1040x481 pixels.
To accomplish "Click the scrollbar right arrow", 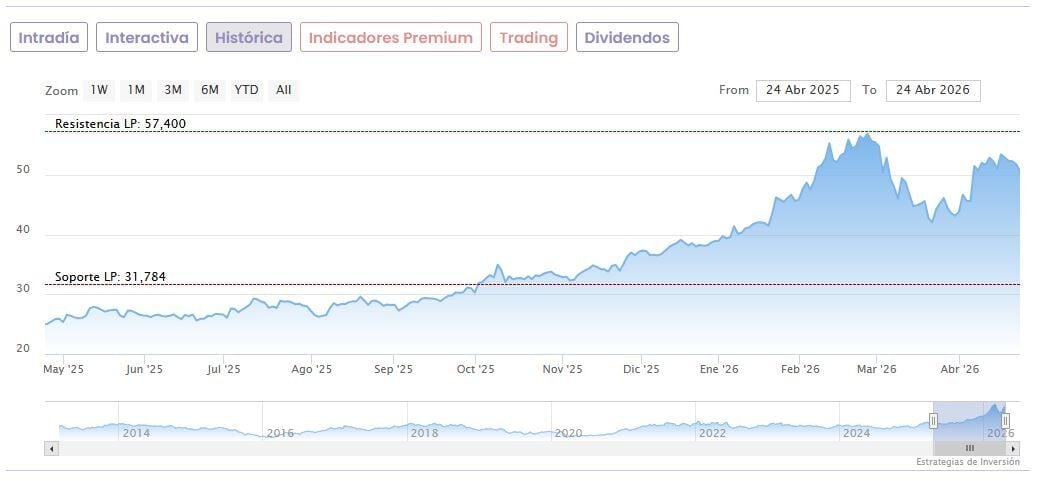I will 1013,449.
